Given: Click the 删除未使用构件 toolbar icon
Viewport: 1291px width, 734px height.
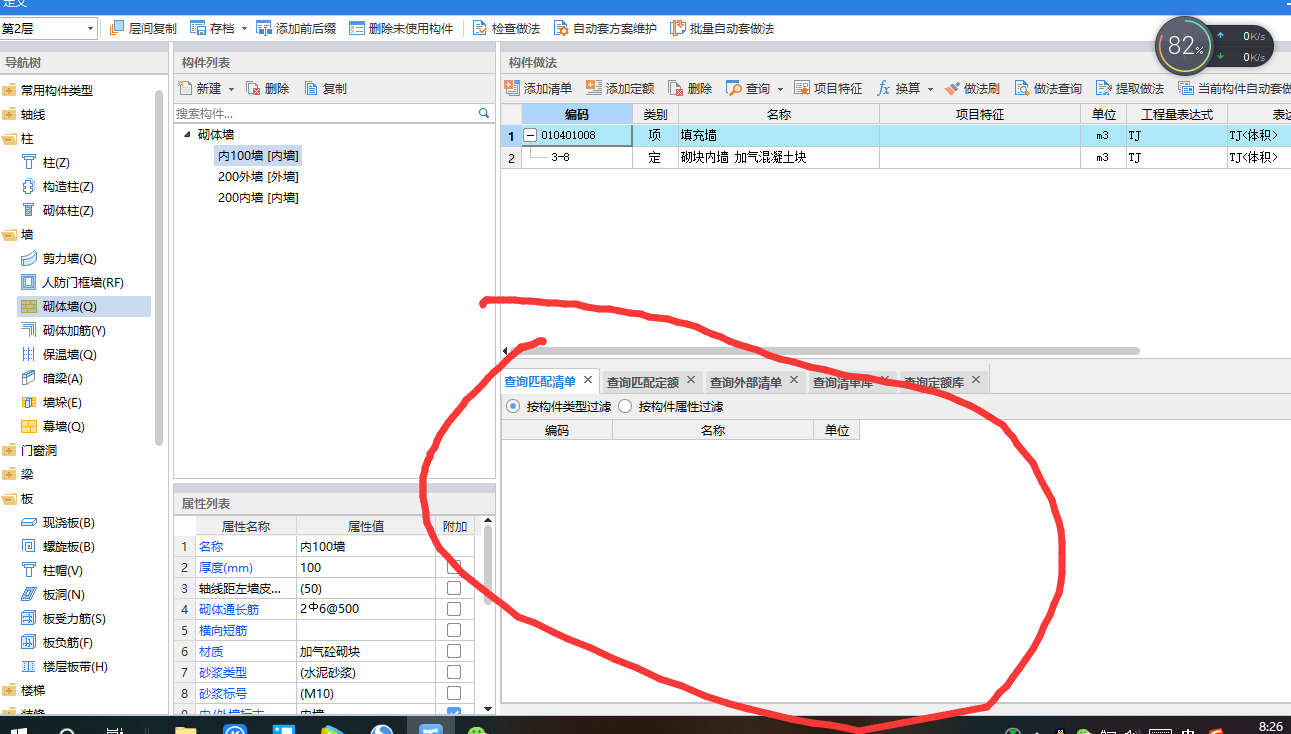Looking at the screenshot, I should pos(357,29).
